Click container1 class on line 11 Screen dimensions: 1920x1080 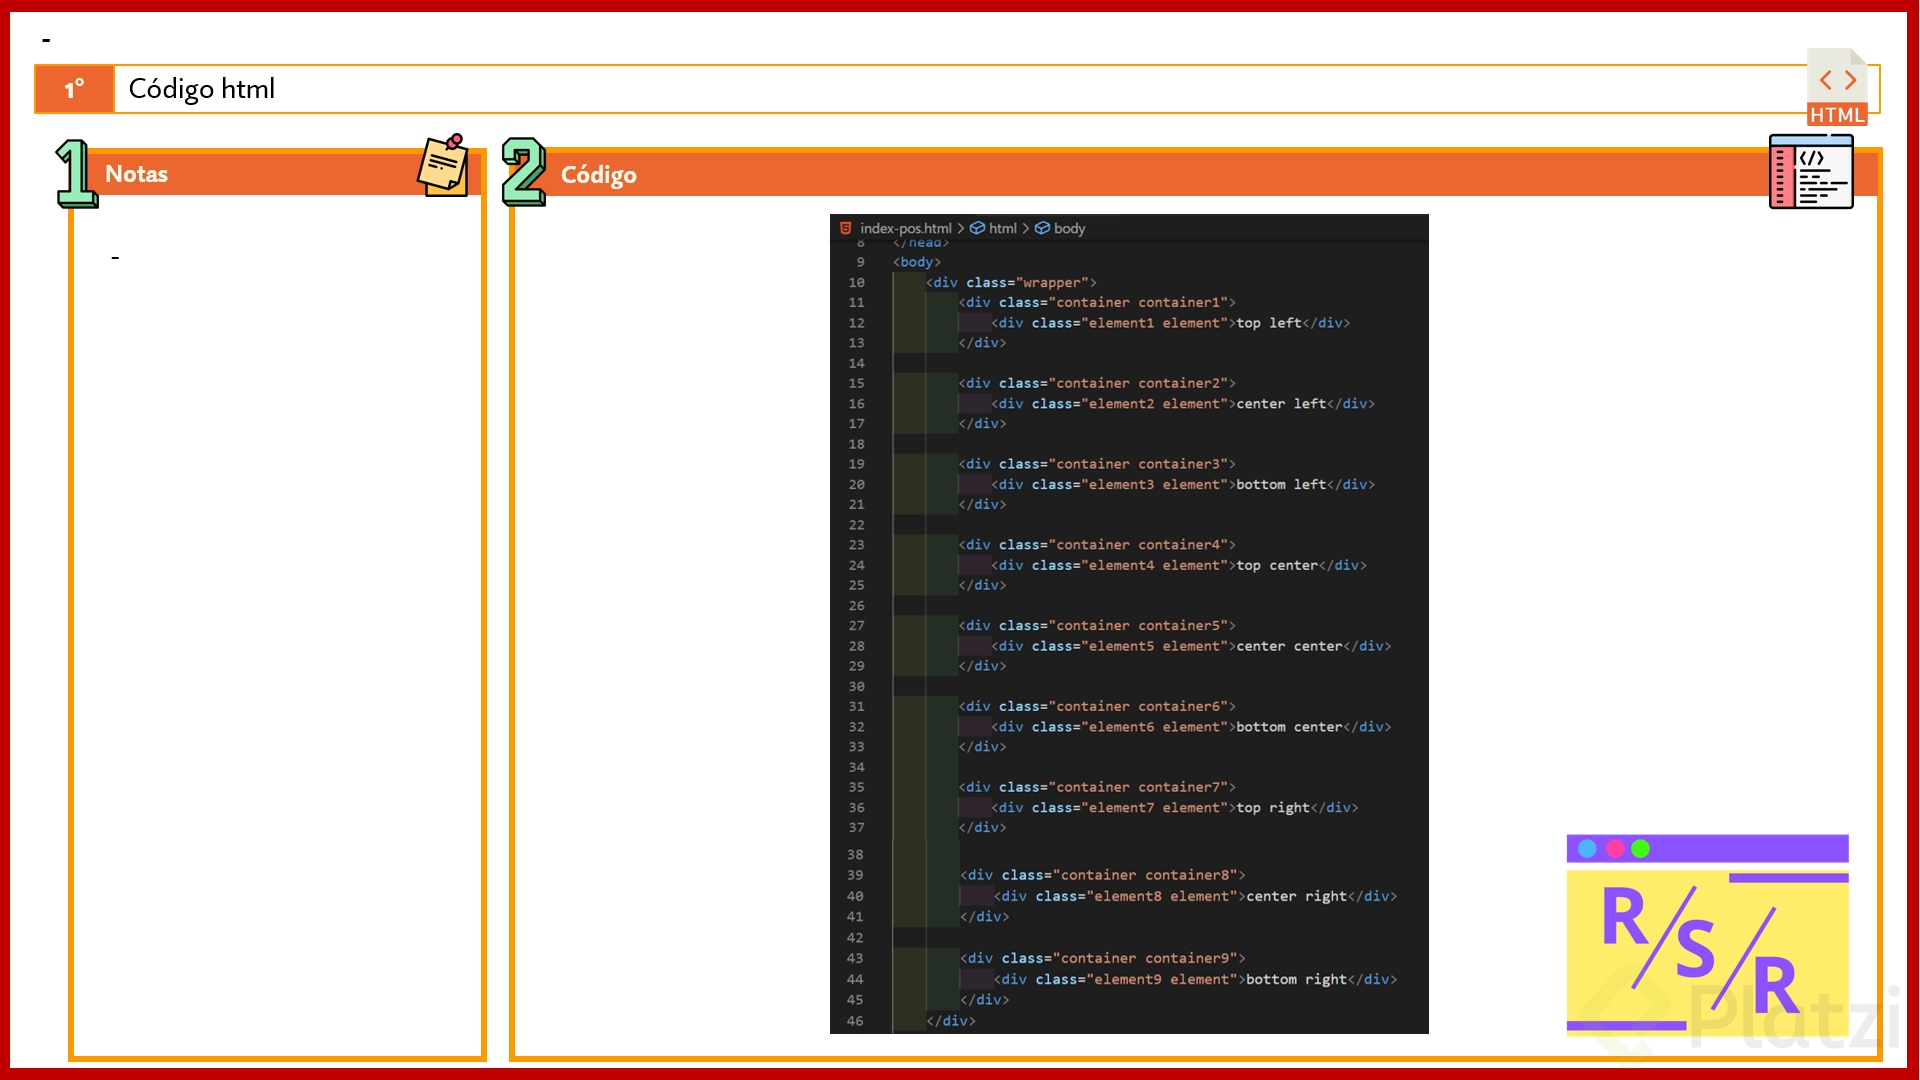click(1180, 303)
